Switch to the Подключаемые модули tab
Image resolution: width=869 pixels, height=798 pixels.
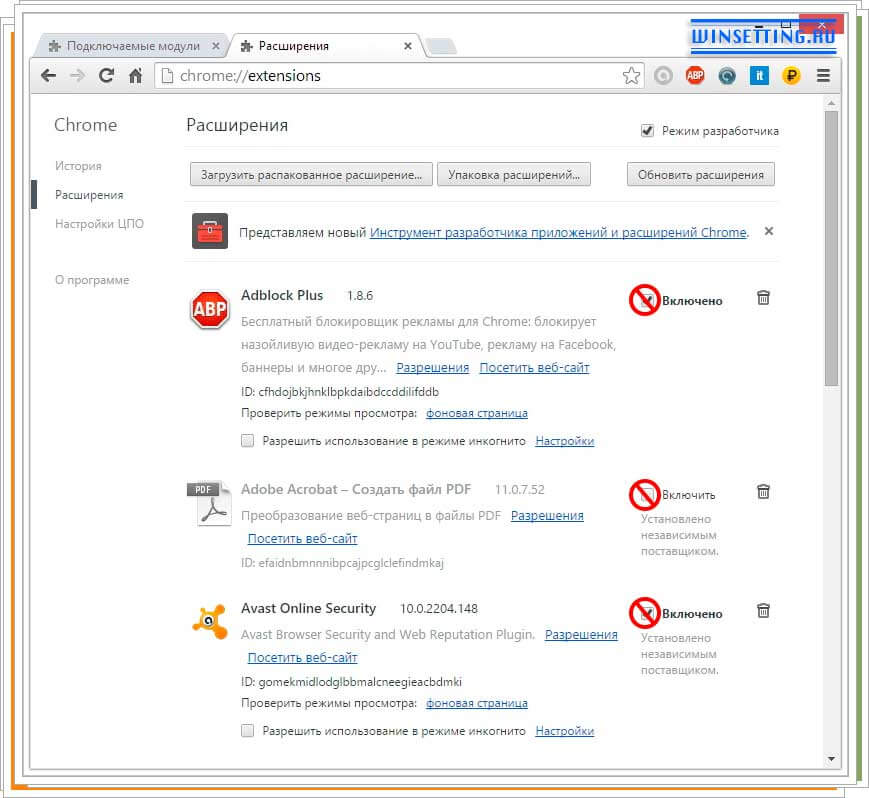130,45
